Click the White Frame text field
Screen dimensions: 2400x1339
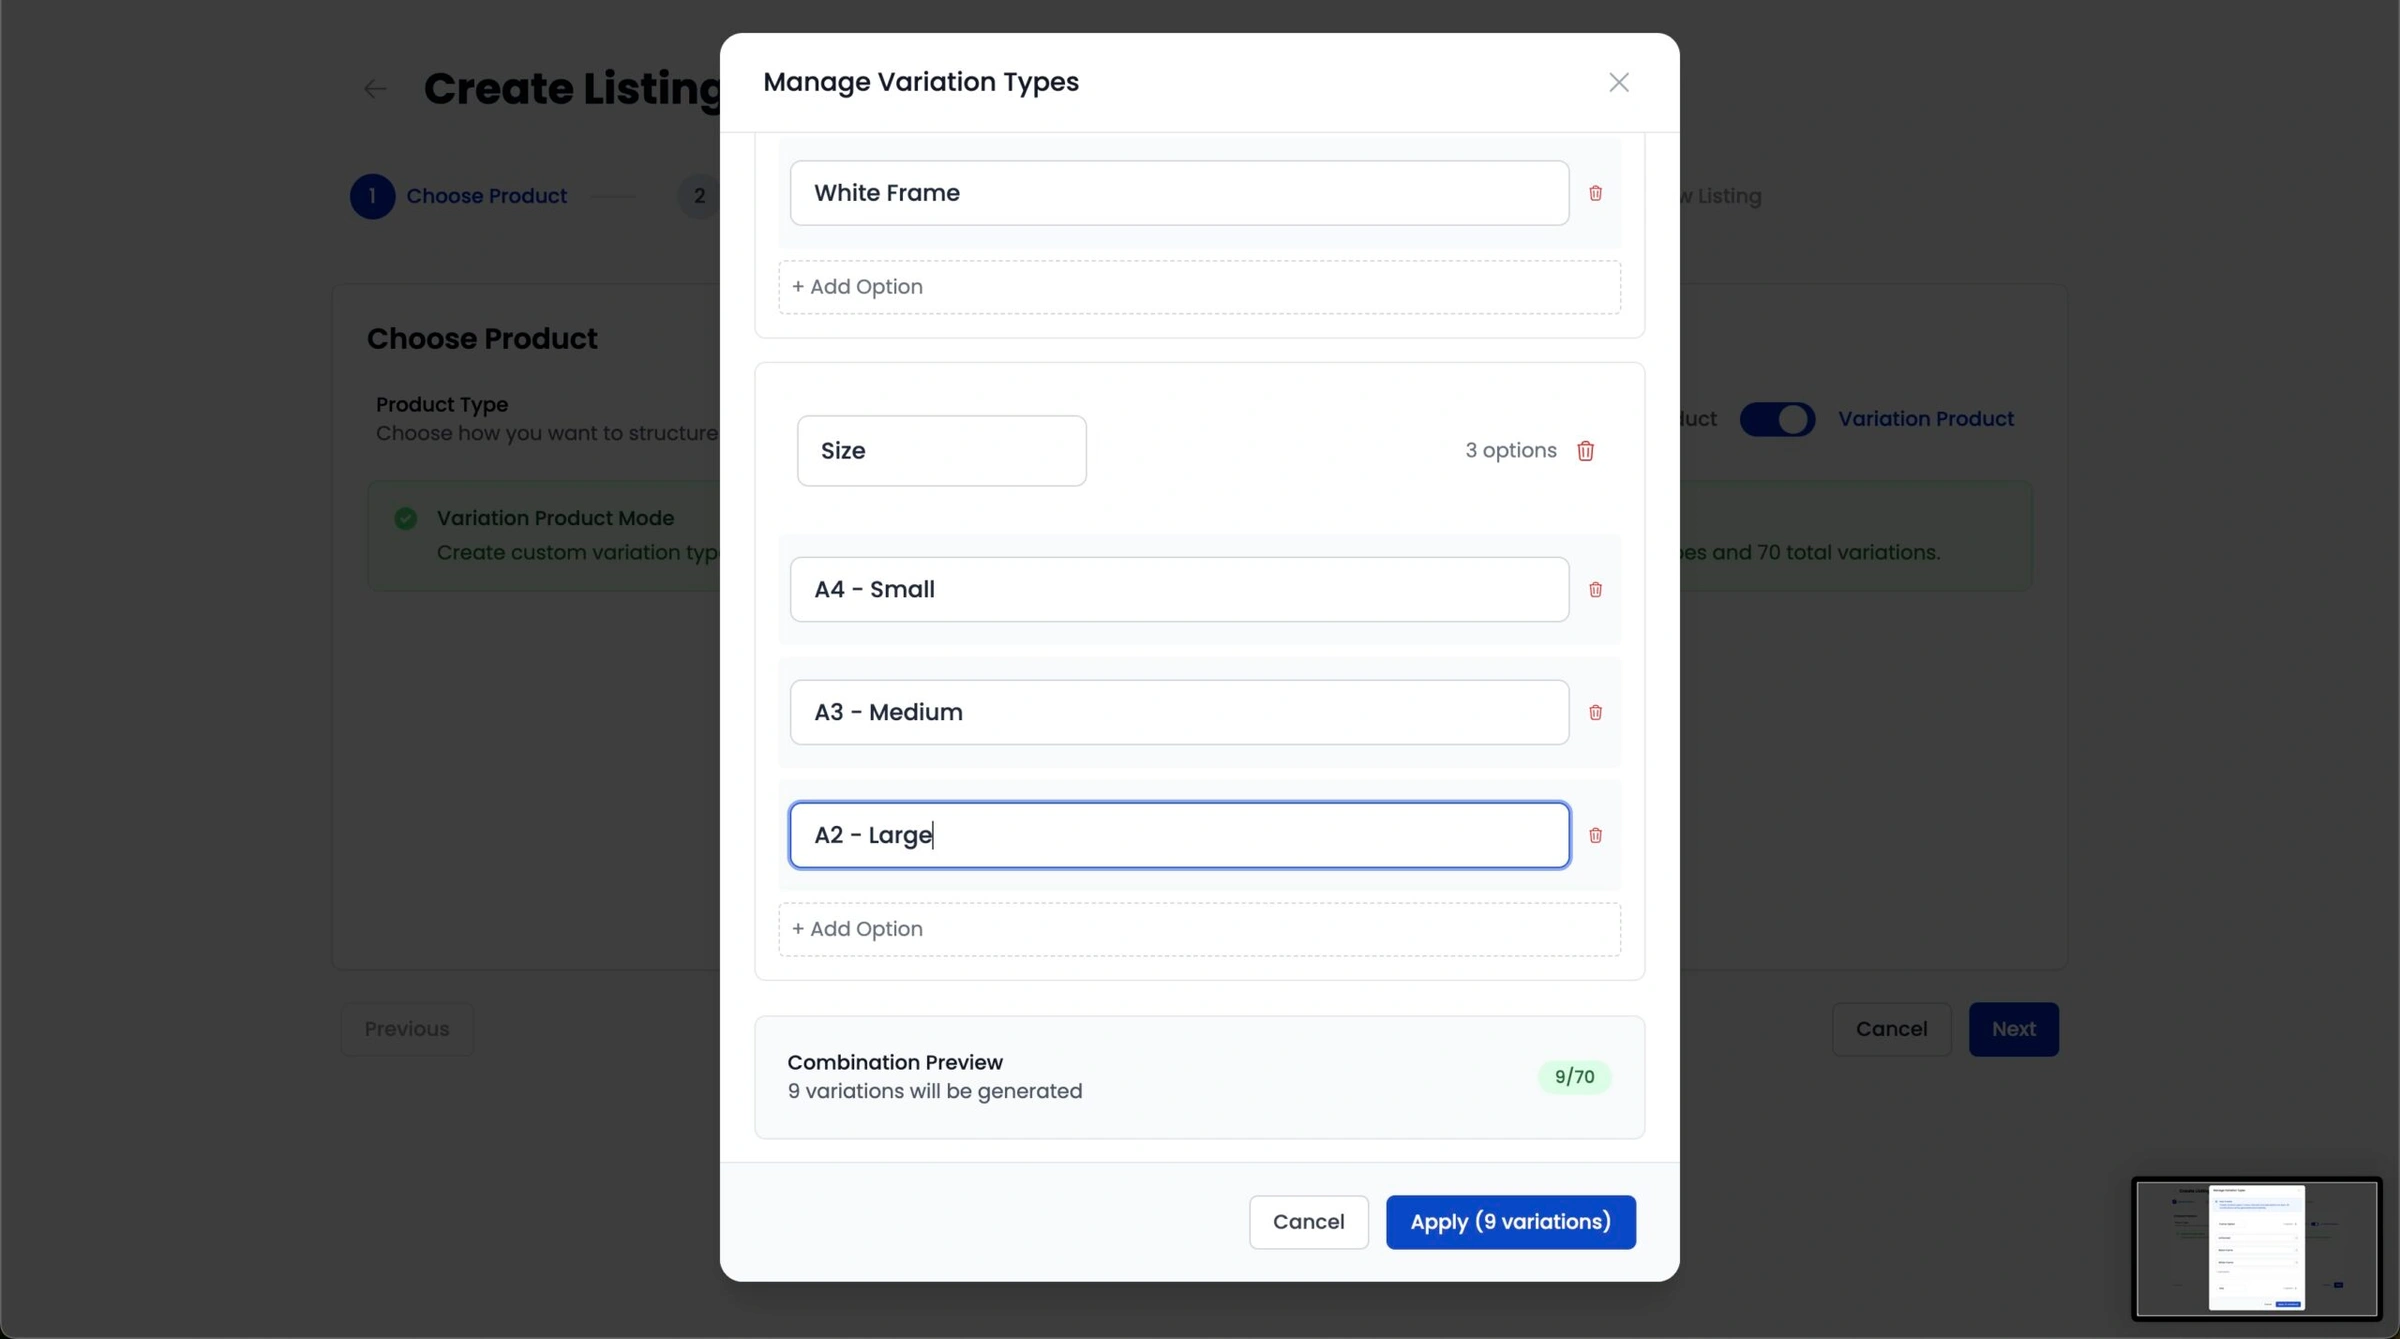(1178, 193)
